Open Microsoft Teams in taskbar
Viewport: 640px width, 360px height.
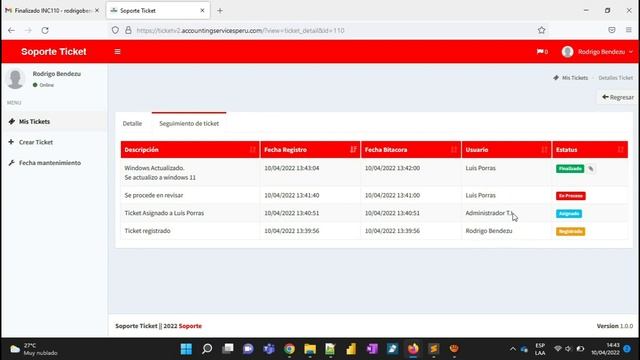pyautogui.click(x=269, y=349)
